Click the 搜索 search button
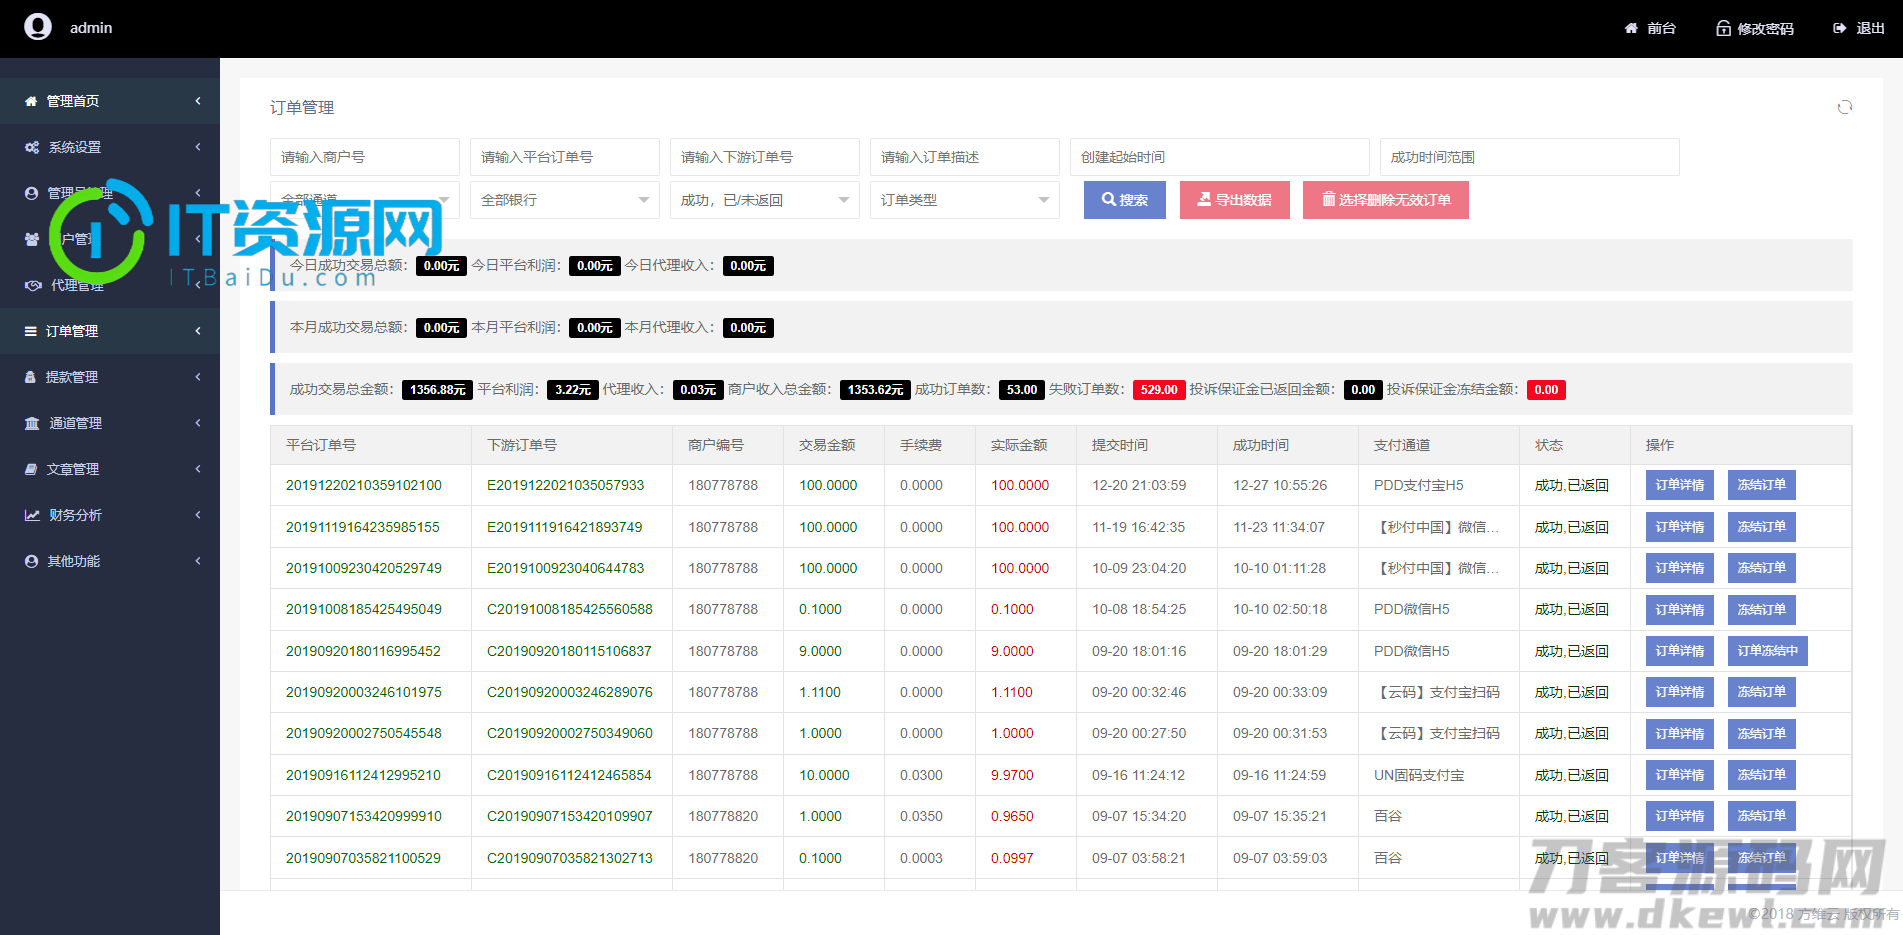Screen dimensions: 1903x935 pyautogui.click(x=1125, y=200)
